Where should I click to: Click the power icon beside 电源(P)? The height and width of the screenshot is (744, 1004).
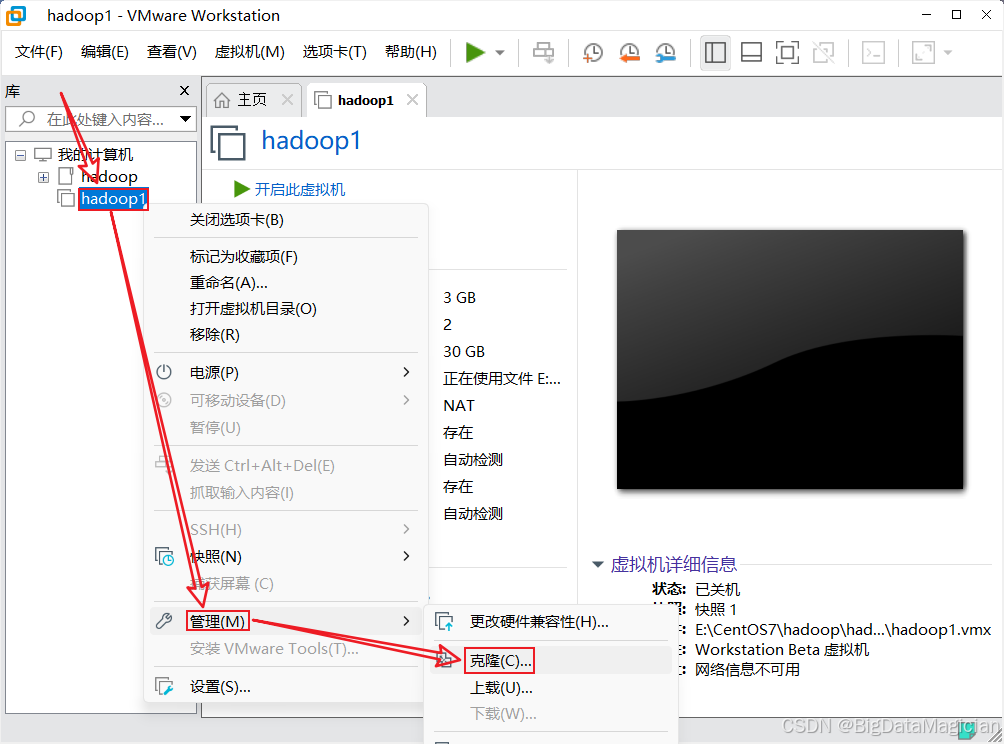164,372
